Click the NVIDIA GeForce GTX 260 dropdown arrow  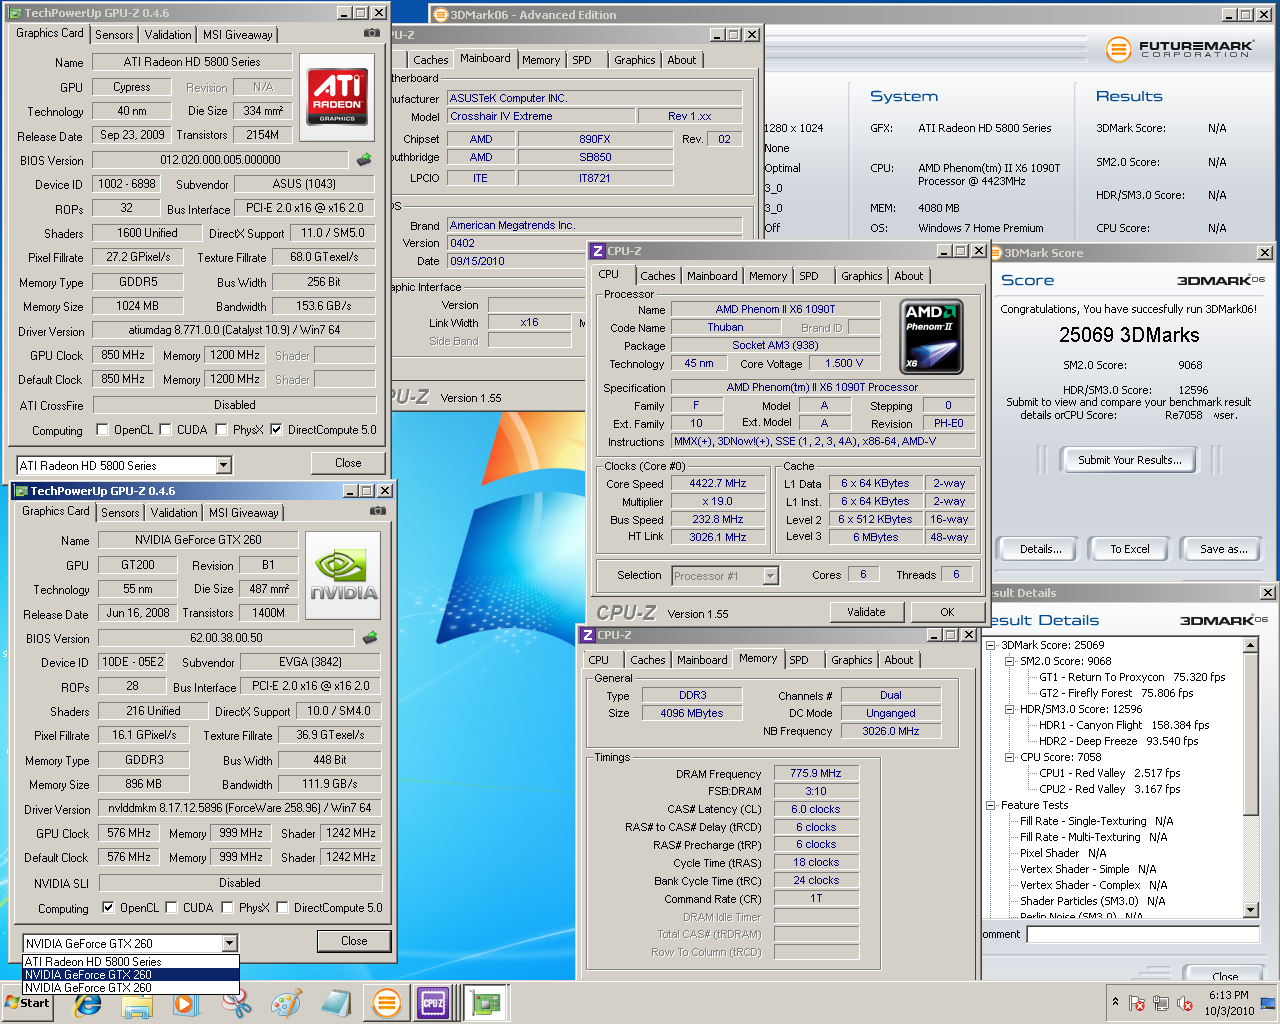(x=230, y=943)
